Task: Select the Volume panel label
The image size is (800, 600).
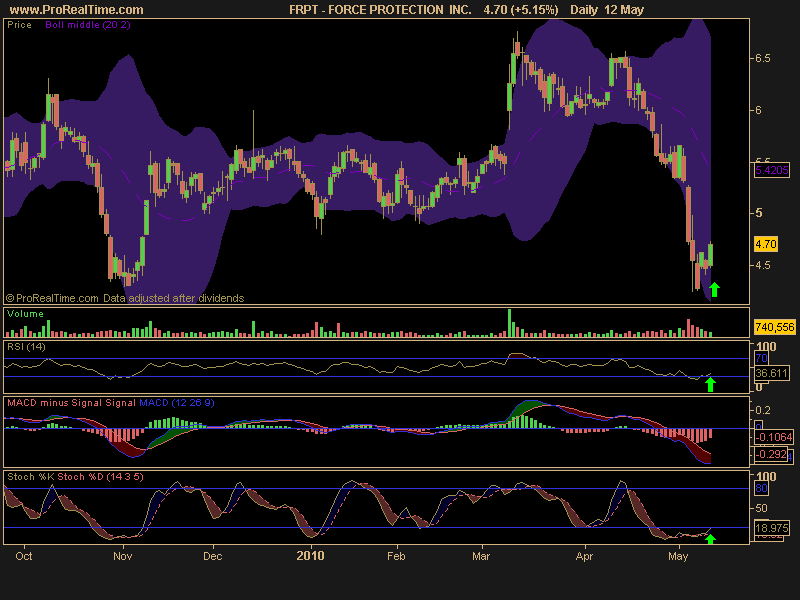Action: coord(26,314)
